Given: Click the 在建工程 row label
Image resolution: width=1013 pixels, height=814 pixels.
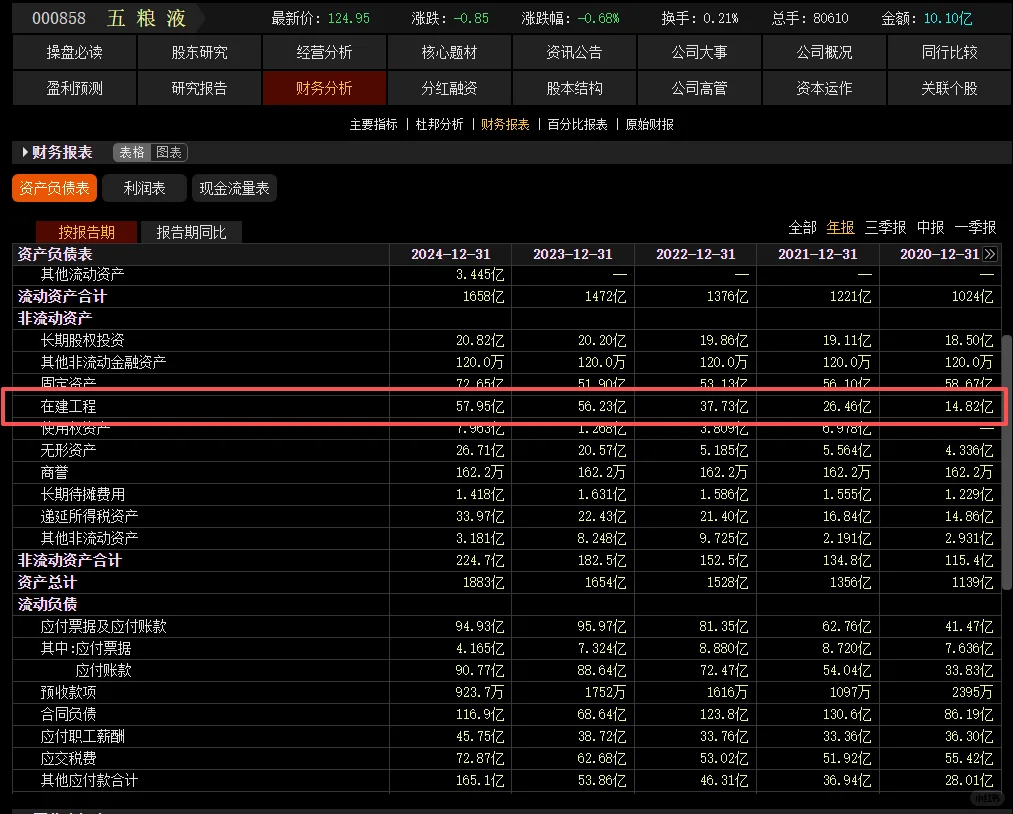Looking at the screenshot, I should click(68, 406).
